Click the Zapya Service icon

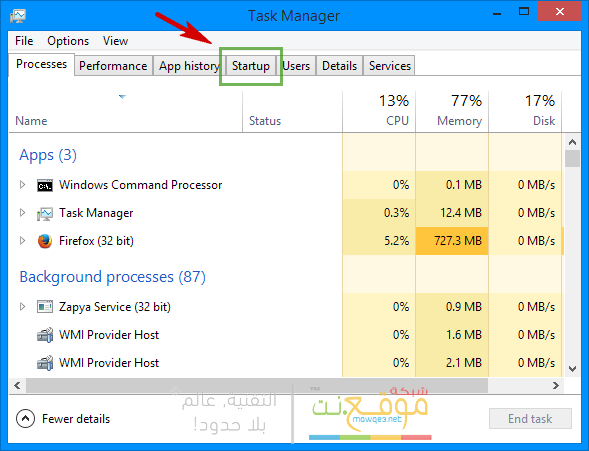pos(45,307)
